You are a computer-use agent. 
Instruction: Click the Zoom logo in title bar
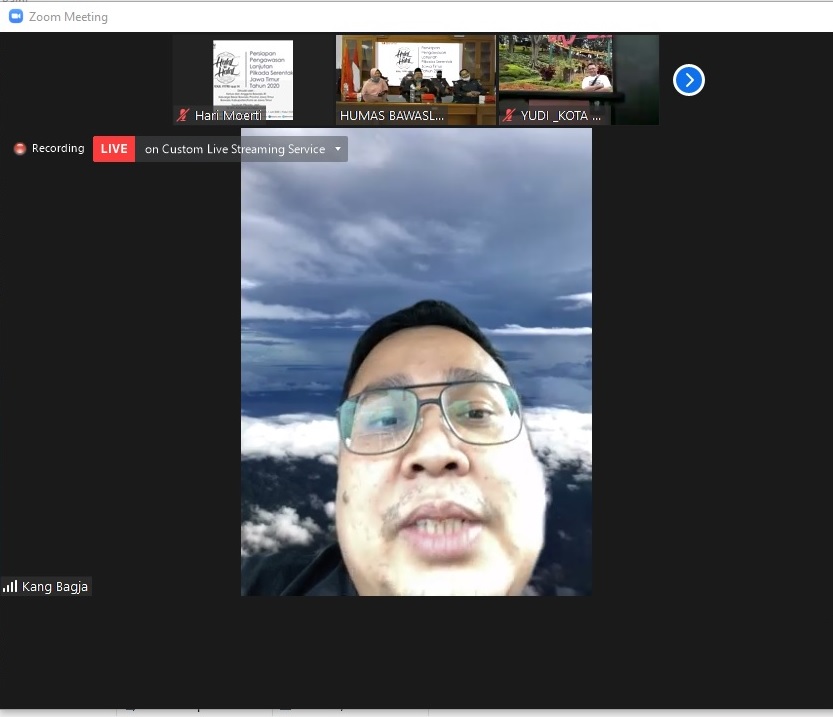(15, 16)
